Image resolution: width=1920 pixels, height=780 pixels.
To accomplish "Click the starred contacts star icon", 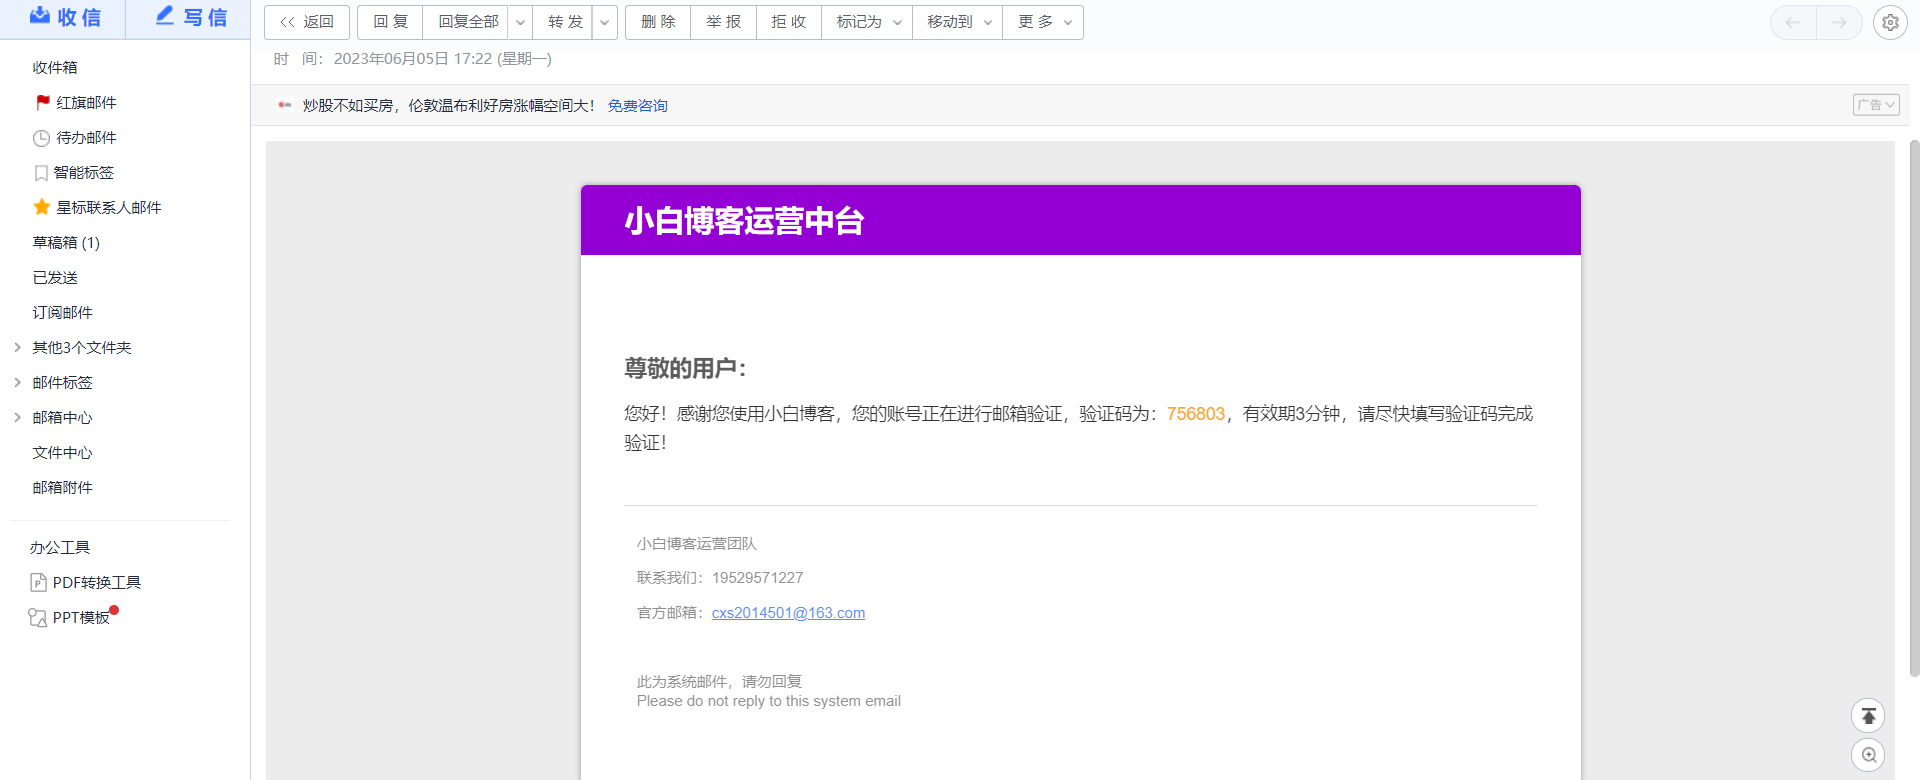I will (42, 207).
